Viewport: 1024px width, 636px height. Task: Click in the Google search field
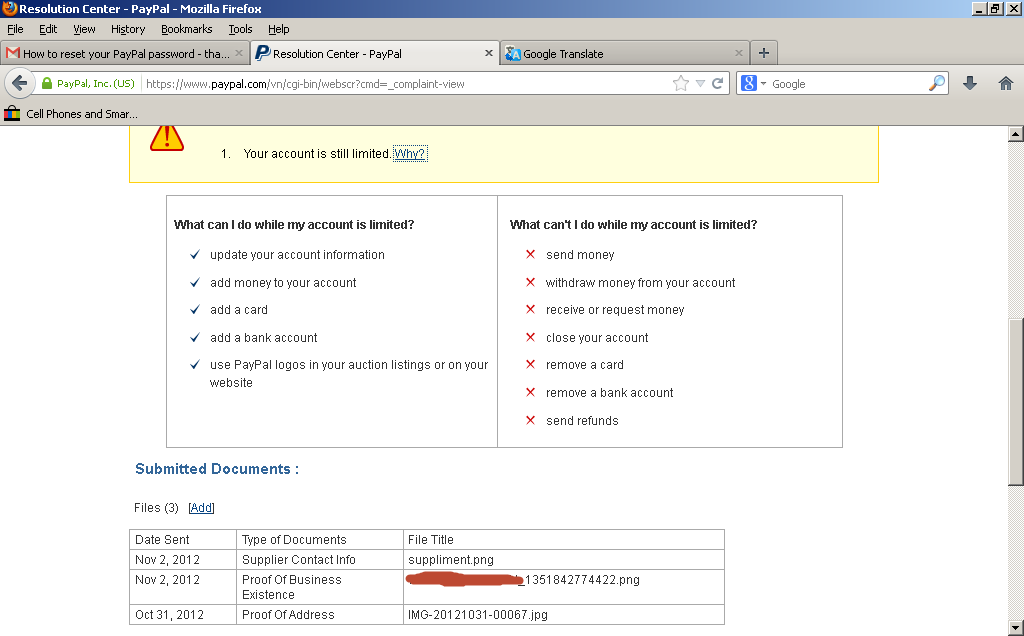pos(848,84)
